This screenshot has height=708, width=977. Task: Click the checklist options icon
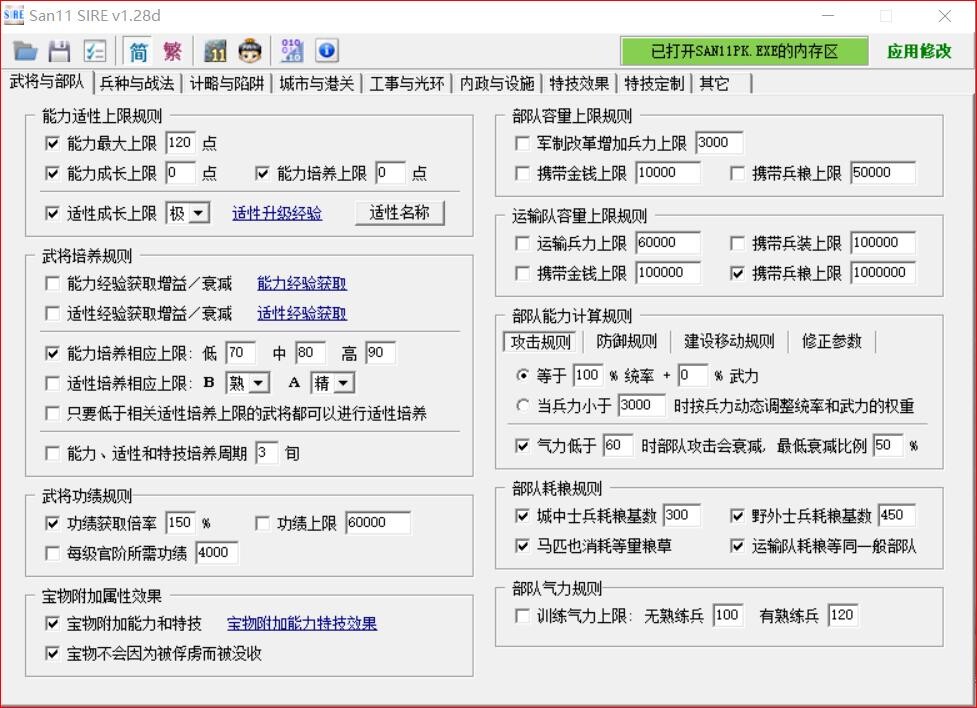[95, 49]
